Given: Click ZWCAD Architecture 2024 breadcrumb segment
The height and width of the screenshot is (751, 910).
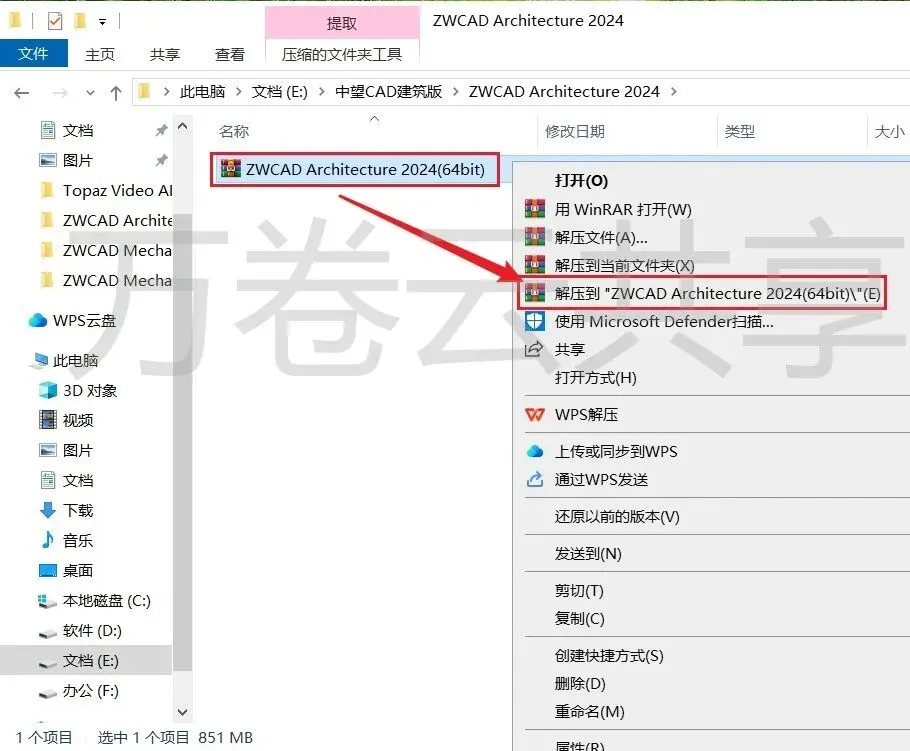Looking at the screenshot, I should click(x=564, y=92).
